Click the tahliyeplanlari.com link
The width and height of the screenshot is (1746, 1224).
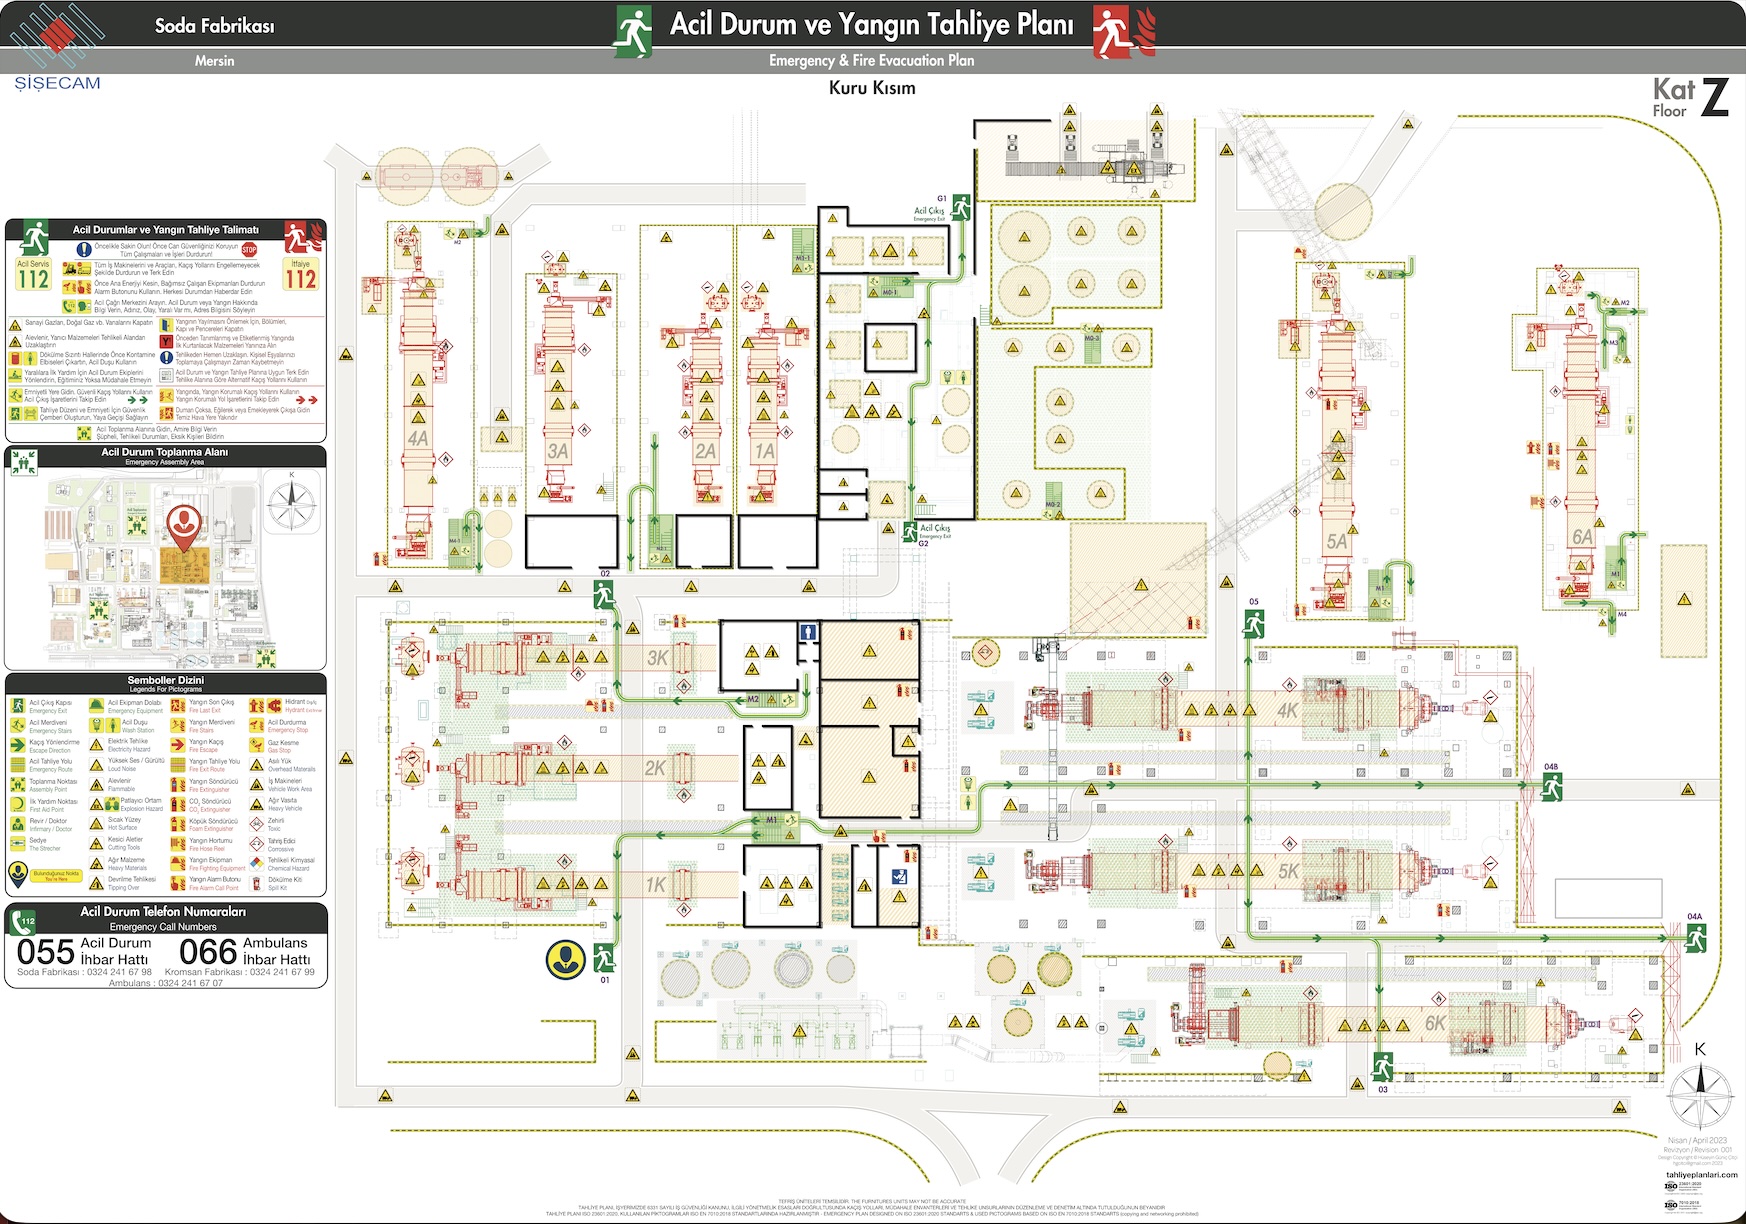(1701, 1175)
